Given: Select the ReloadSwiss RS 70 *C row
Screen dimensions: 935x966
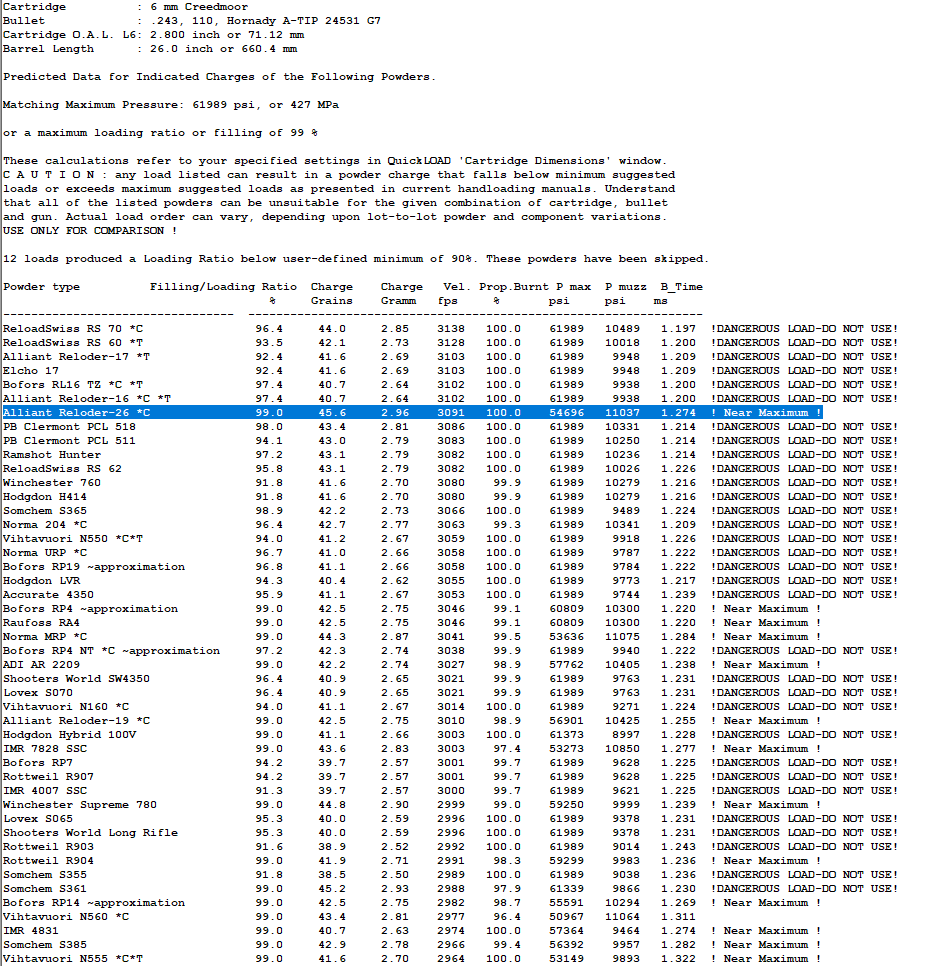Looking at the screenshot, I should pos(450,329).
